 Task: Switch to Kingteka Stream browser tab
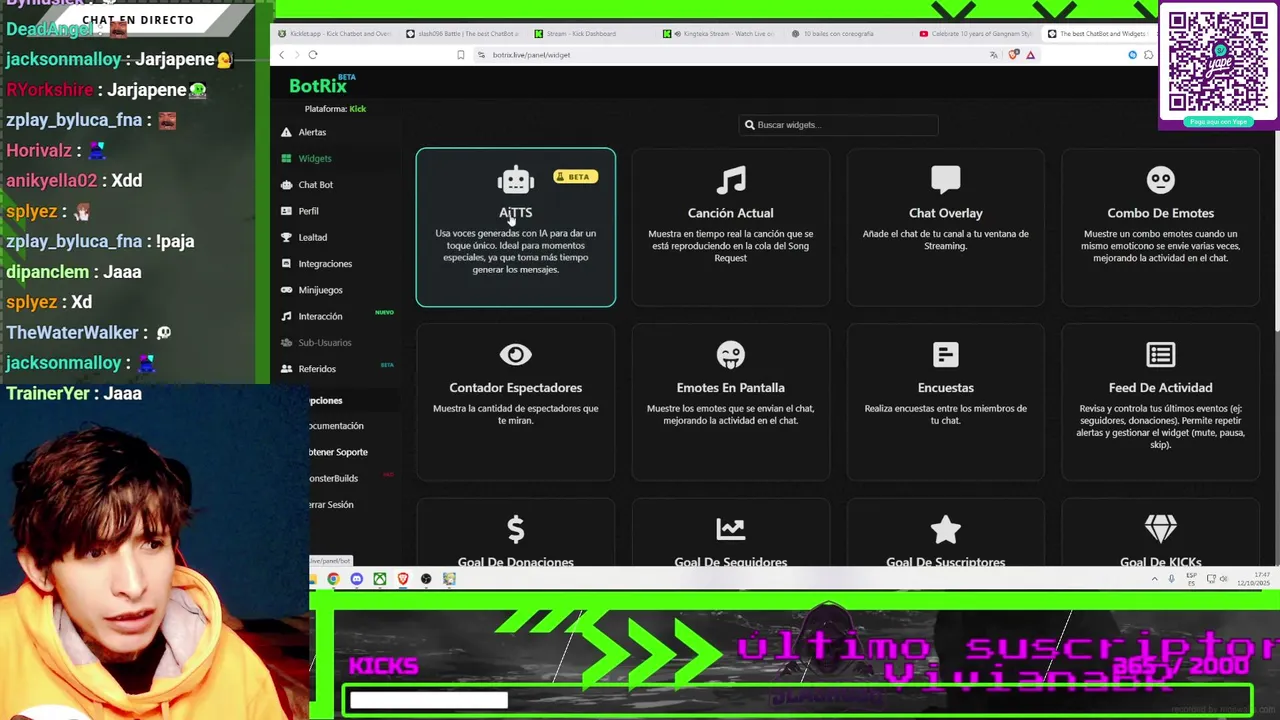[718, 34]
